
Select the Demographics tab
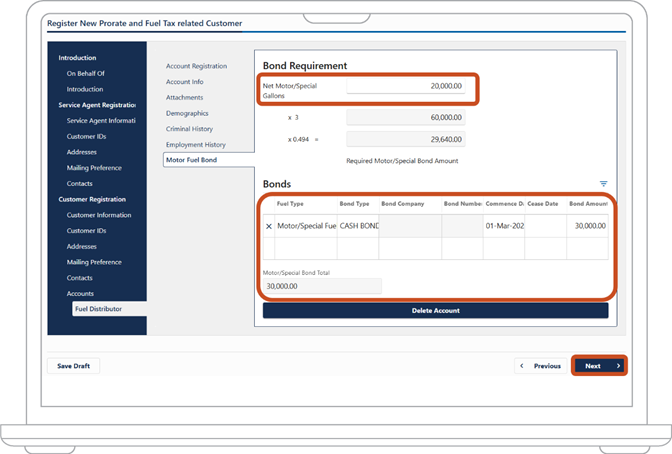coord(187,113)
